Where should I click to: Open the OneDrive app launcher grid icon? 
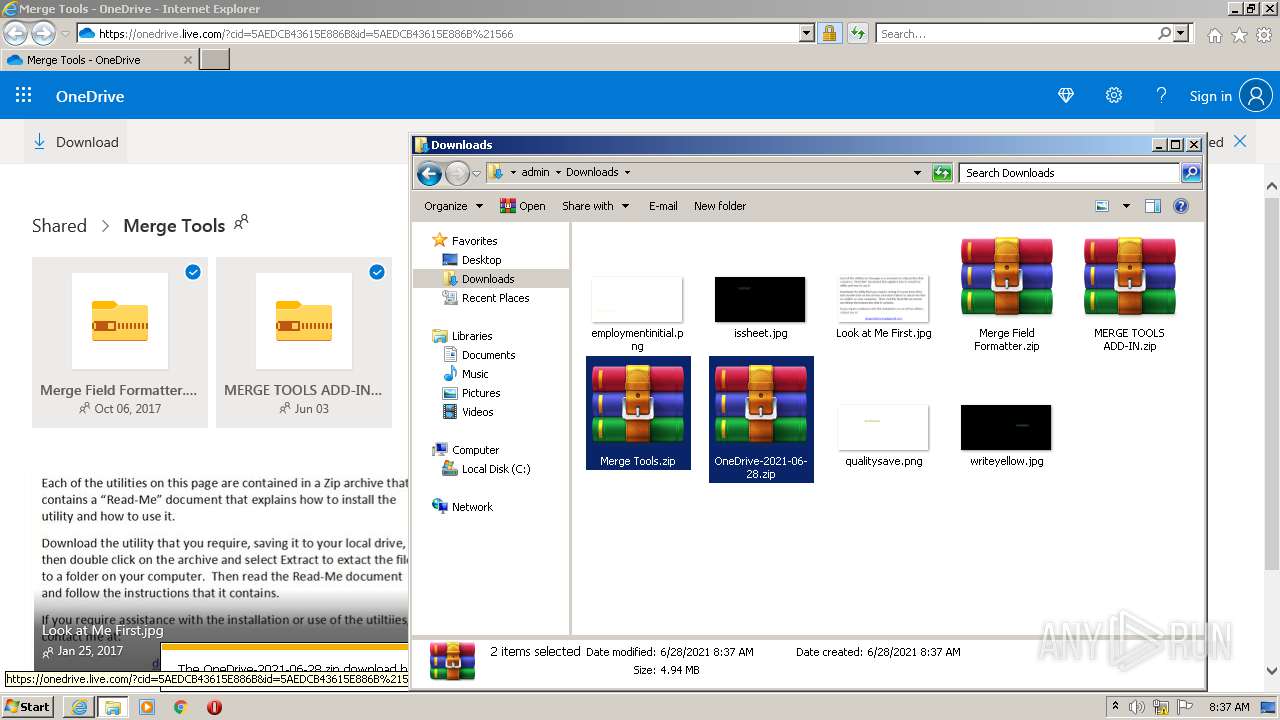pos(24,96)
